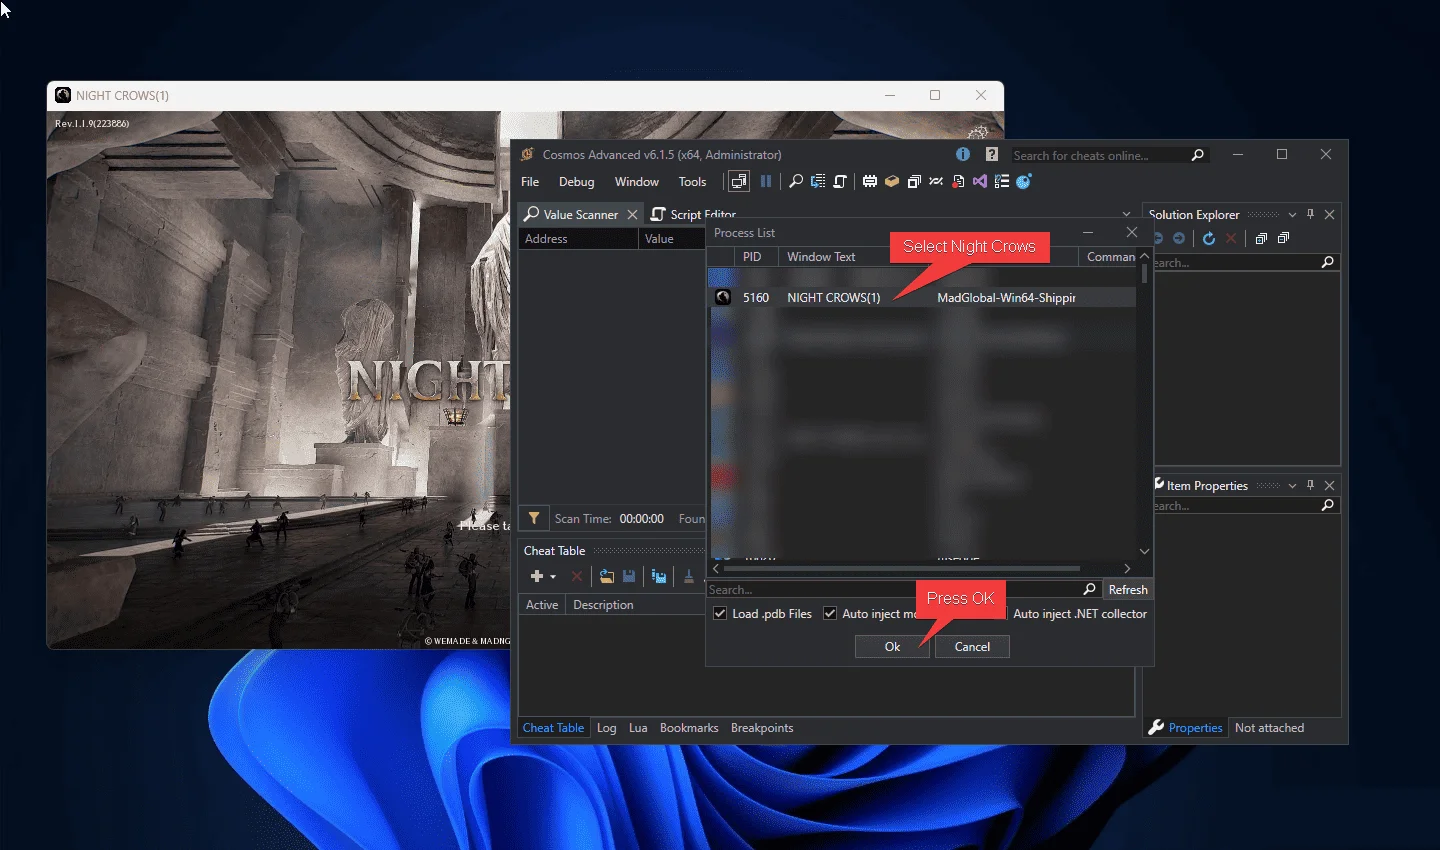Open the Tools menu
The width and height of the screenshot is (1440, 850).
point(692,182)
